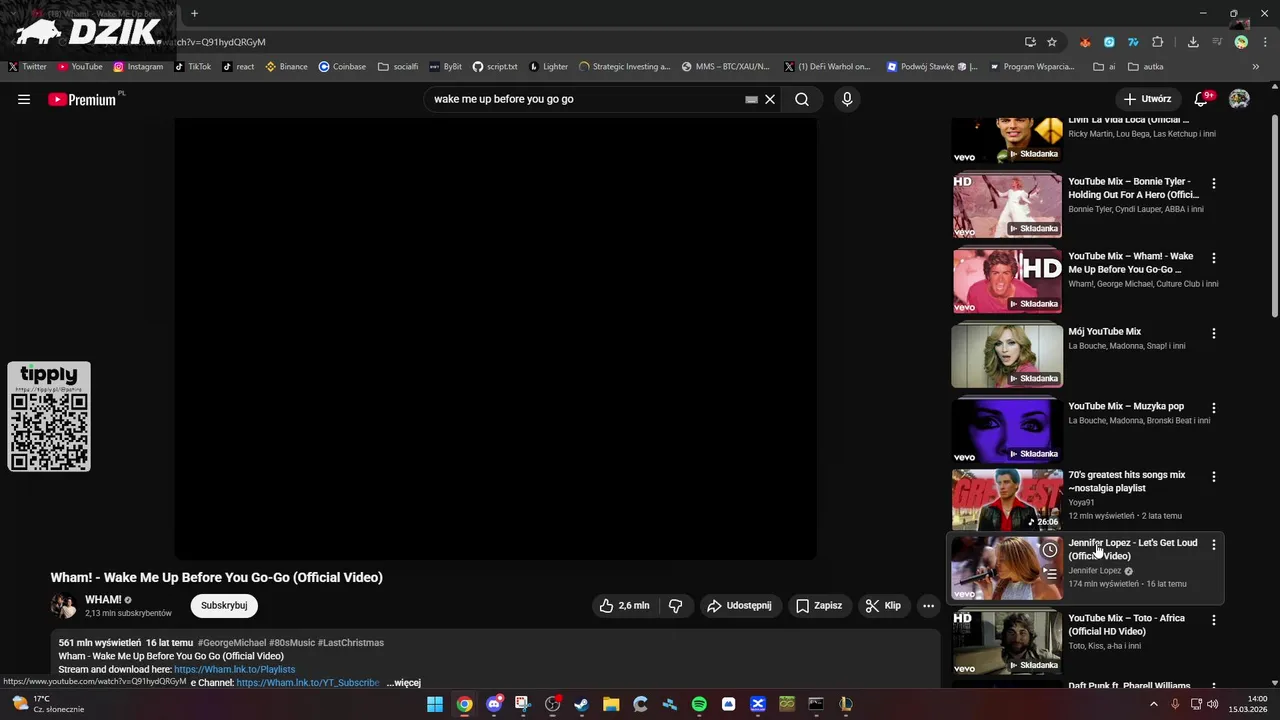Open options for 70's greatest hits playlist

[1214, 477]
